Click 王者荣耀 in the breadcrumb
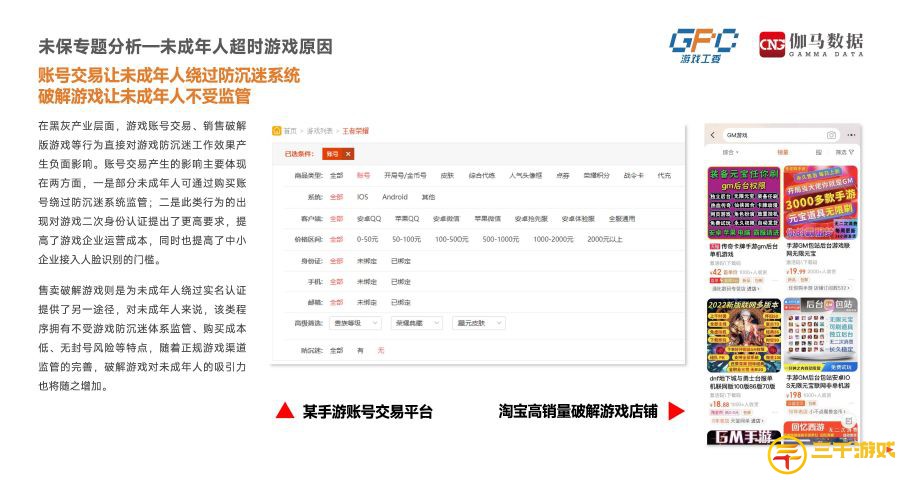 pos(356,131)
